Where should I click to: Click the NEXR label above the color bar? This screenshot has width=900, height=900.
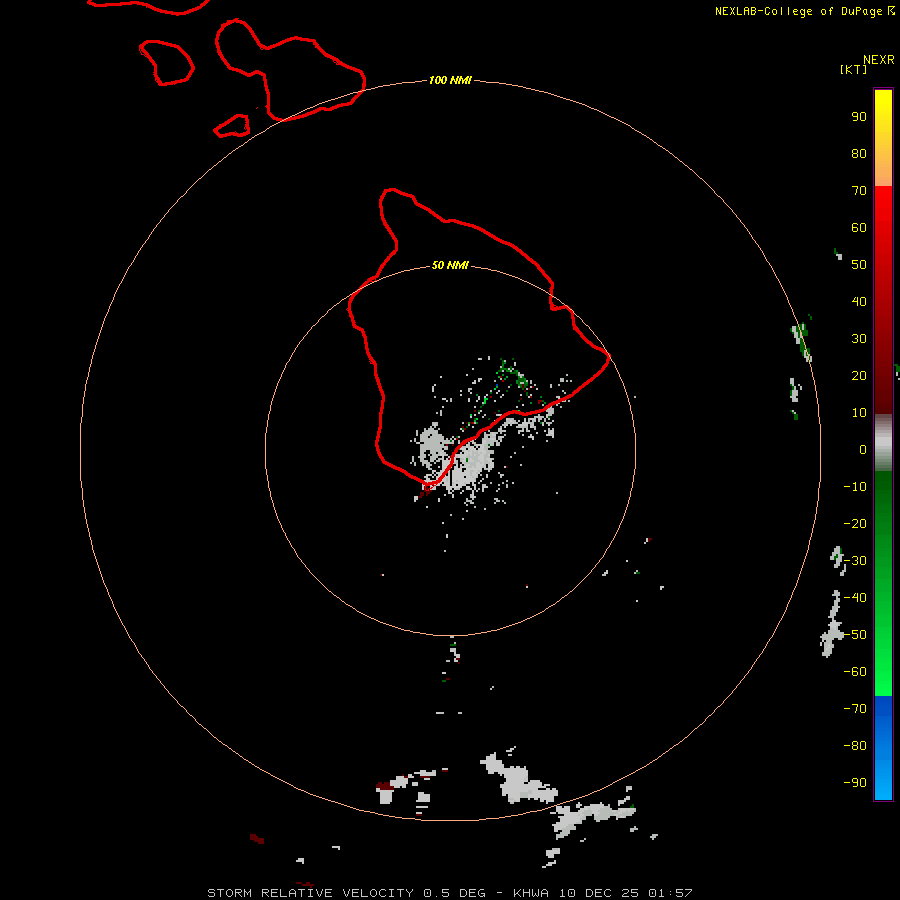(x=879, y=60)
